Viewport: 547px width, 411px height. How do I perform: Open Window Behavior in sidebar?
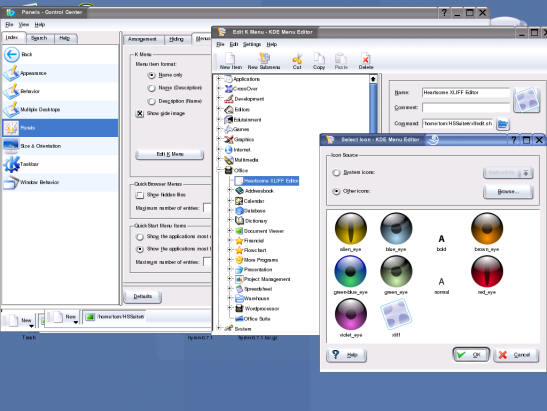pos(60,182)
